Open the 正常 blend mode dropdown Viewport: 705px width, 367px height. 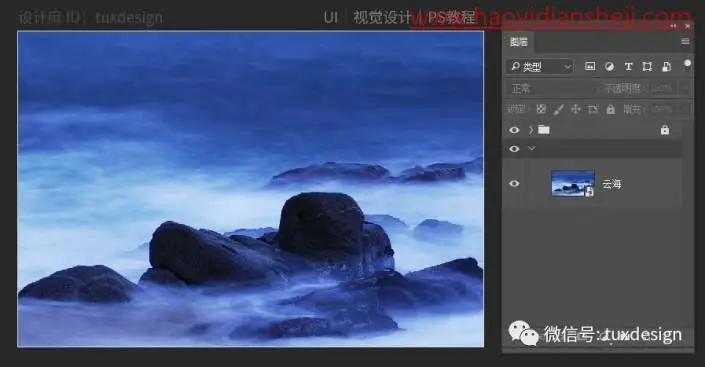point(552,89)
